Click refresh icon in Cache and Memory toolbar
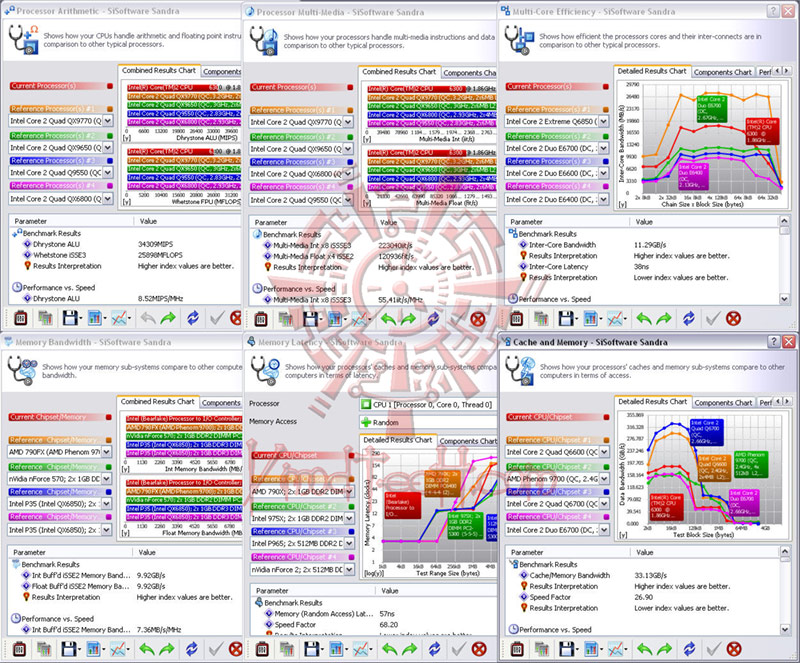The width and height of the screenshot is (800, 663). tap(689, 649)
